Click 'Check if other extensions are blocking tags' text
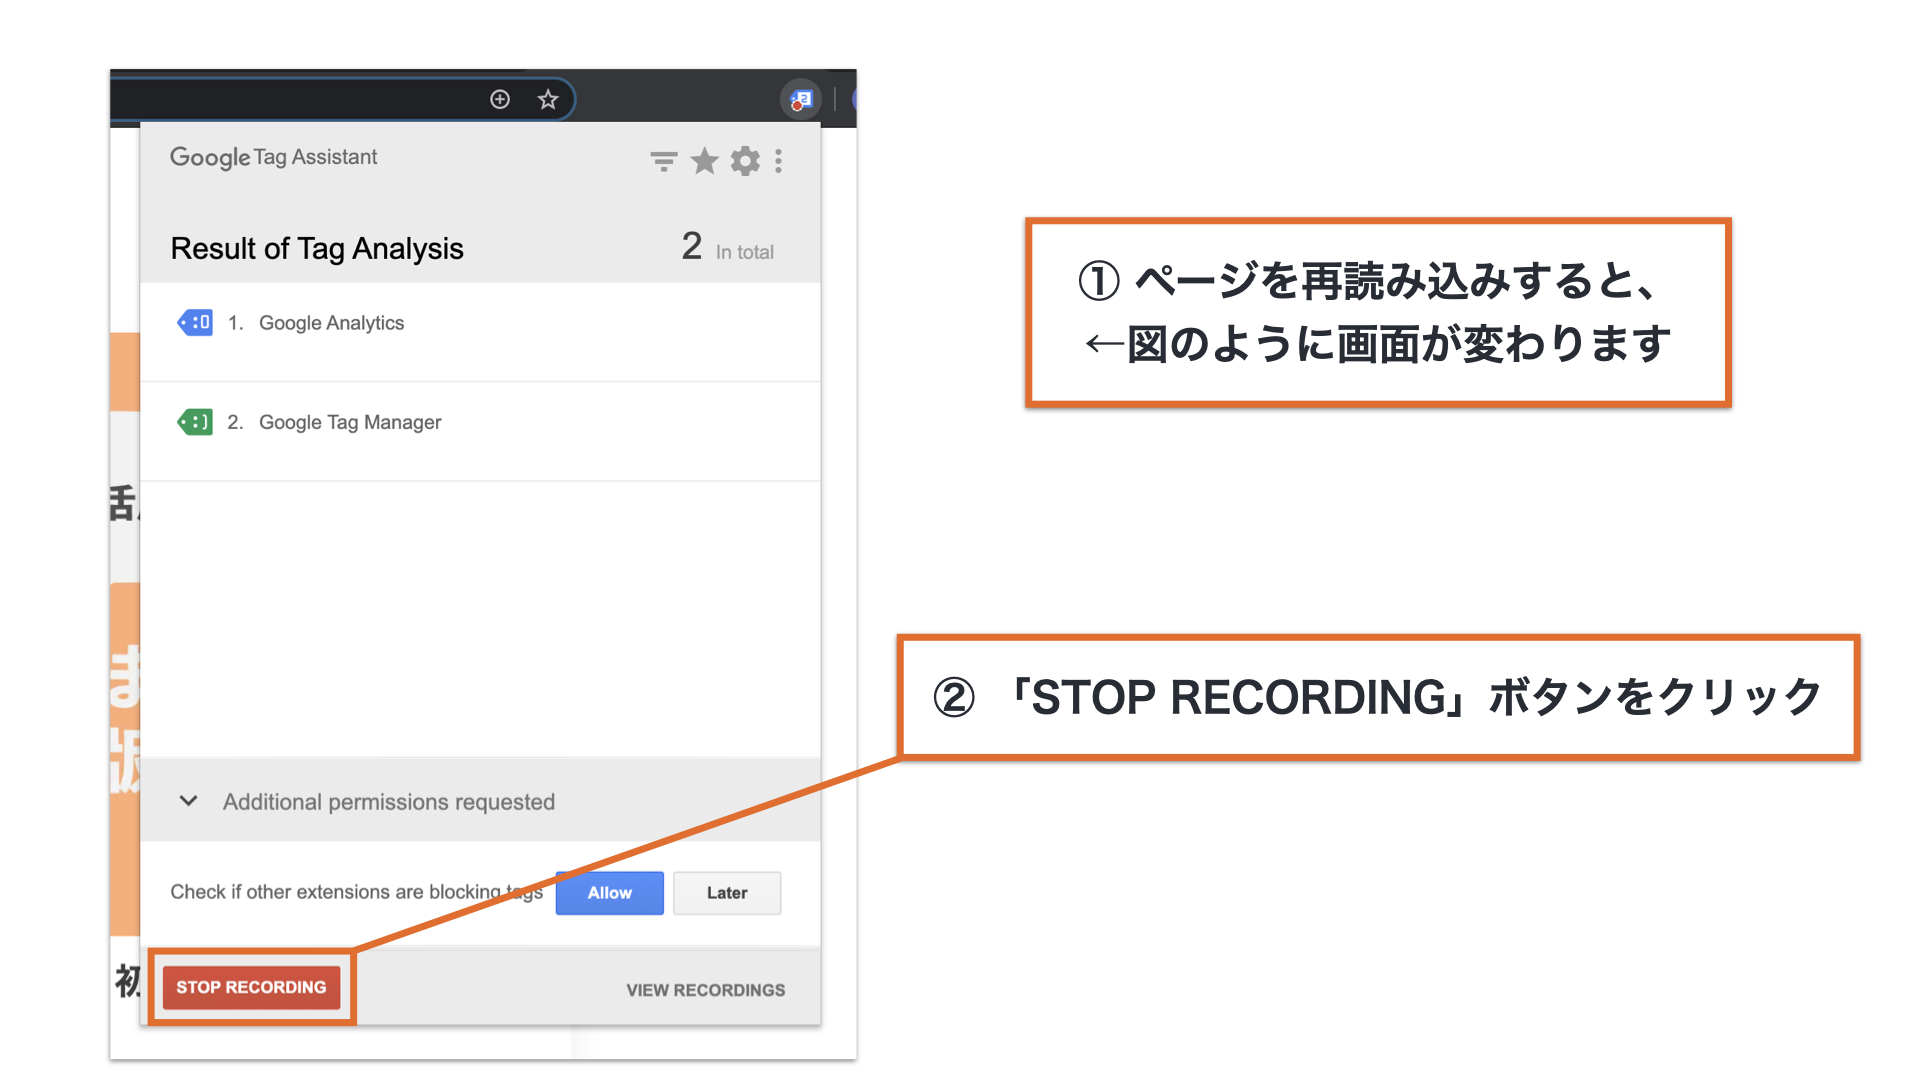Screen dimensions: 1920x1080 [356, 892]
